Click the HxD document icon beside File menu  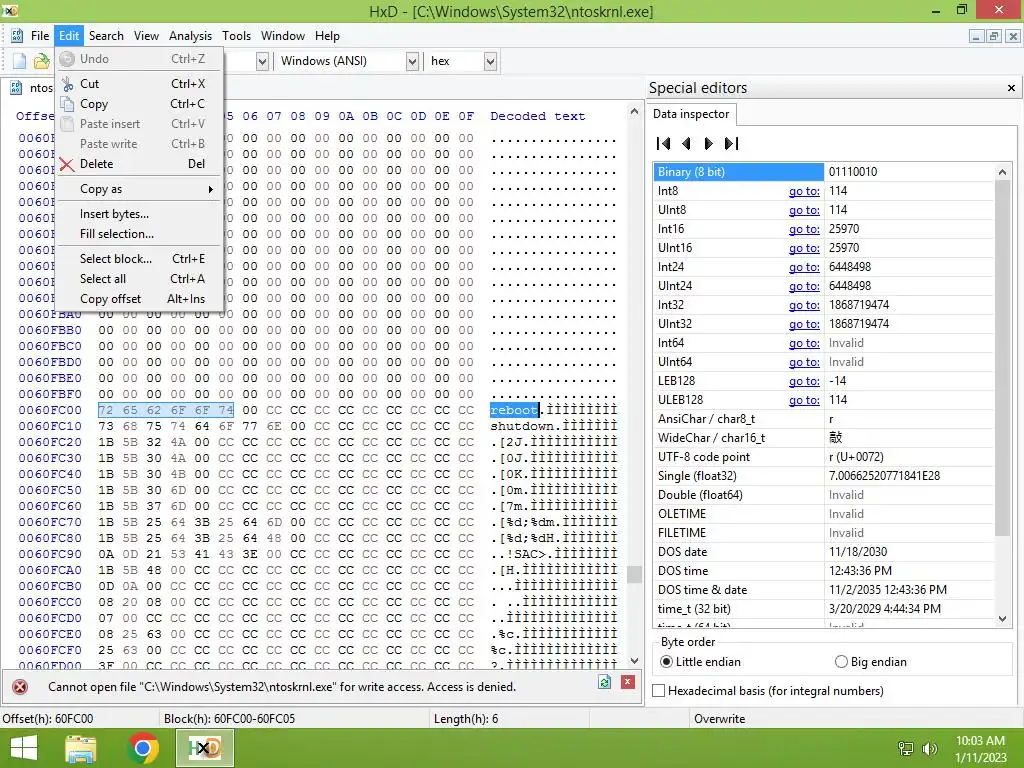[x=17, y=36]
